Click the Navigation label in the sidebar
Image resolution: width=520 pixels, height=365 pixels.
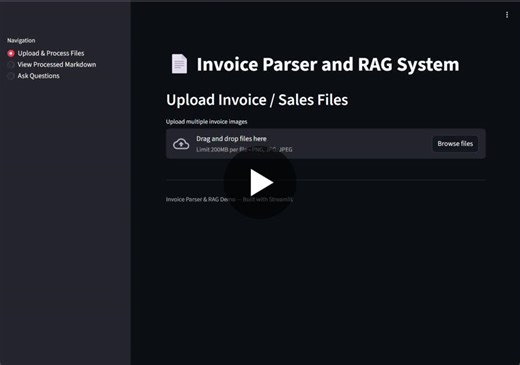21,40
